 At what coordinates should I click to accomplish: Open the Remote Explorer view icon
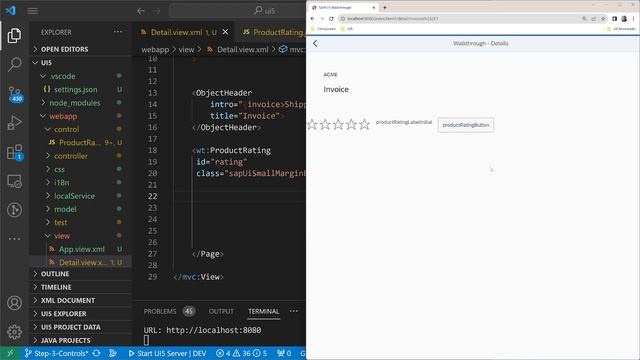(x=14, y=181)
